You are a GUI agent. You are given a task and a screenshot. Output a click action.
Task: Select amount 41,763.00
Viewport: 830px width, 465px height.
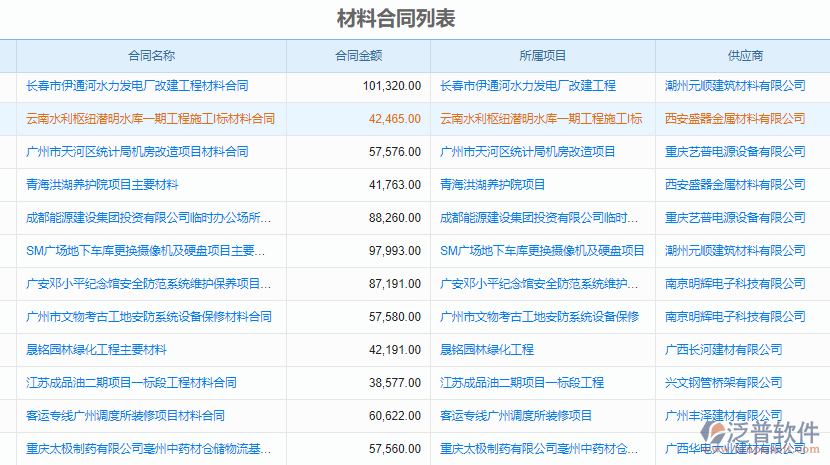tap(395, 185)
